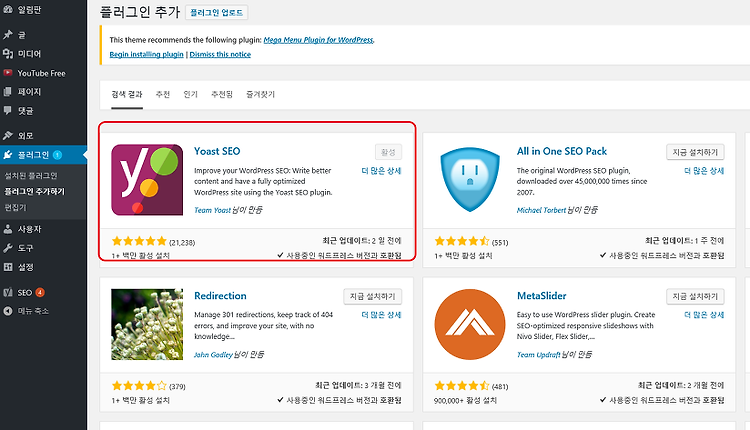
Task: Click Yoast SEO five-star rating
Action: [139, 241]
